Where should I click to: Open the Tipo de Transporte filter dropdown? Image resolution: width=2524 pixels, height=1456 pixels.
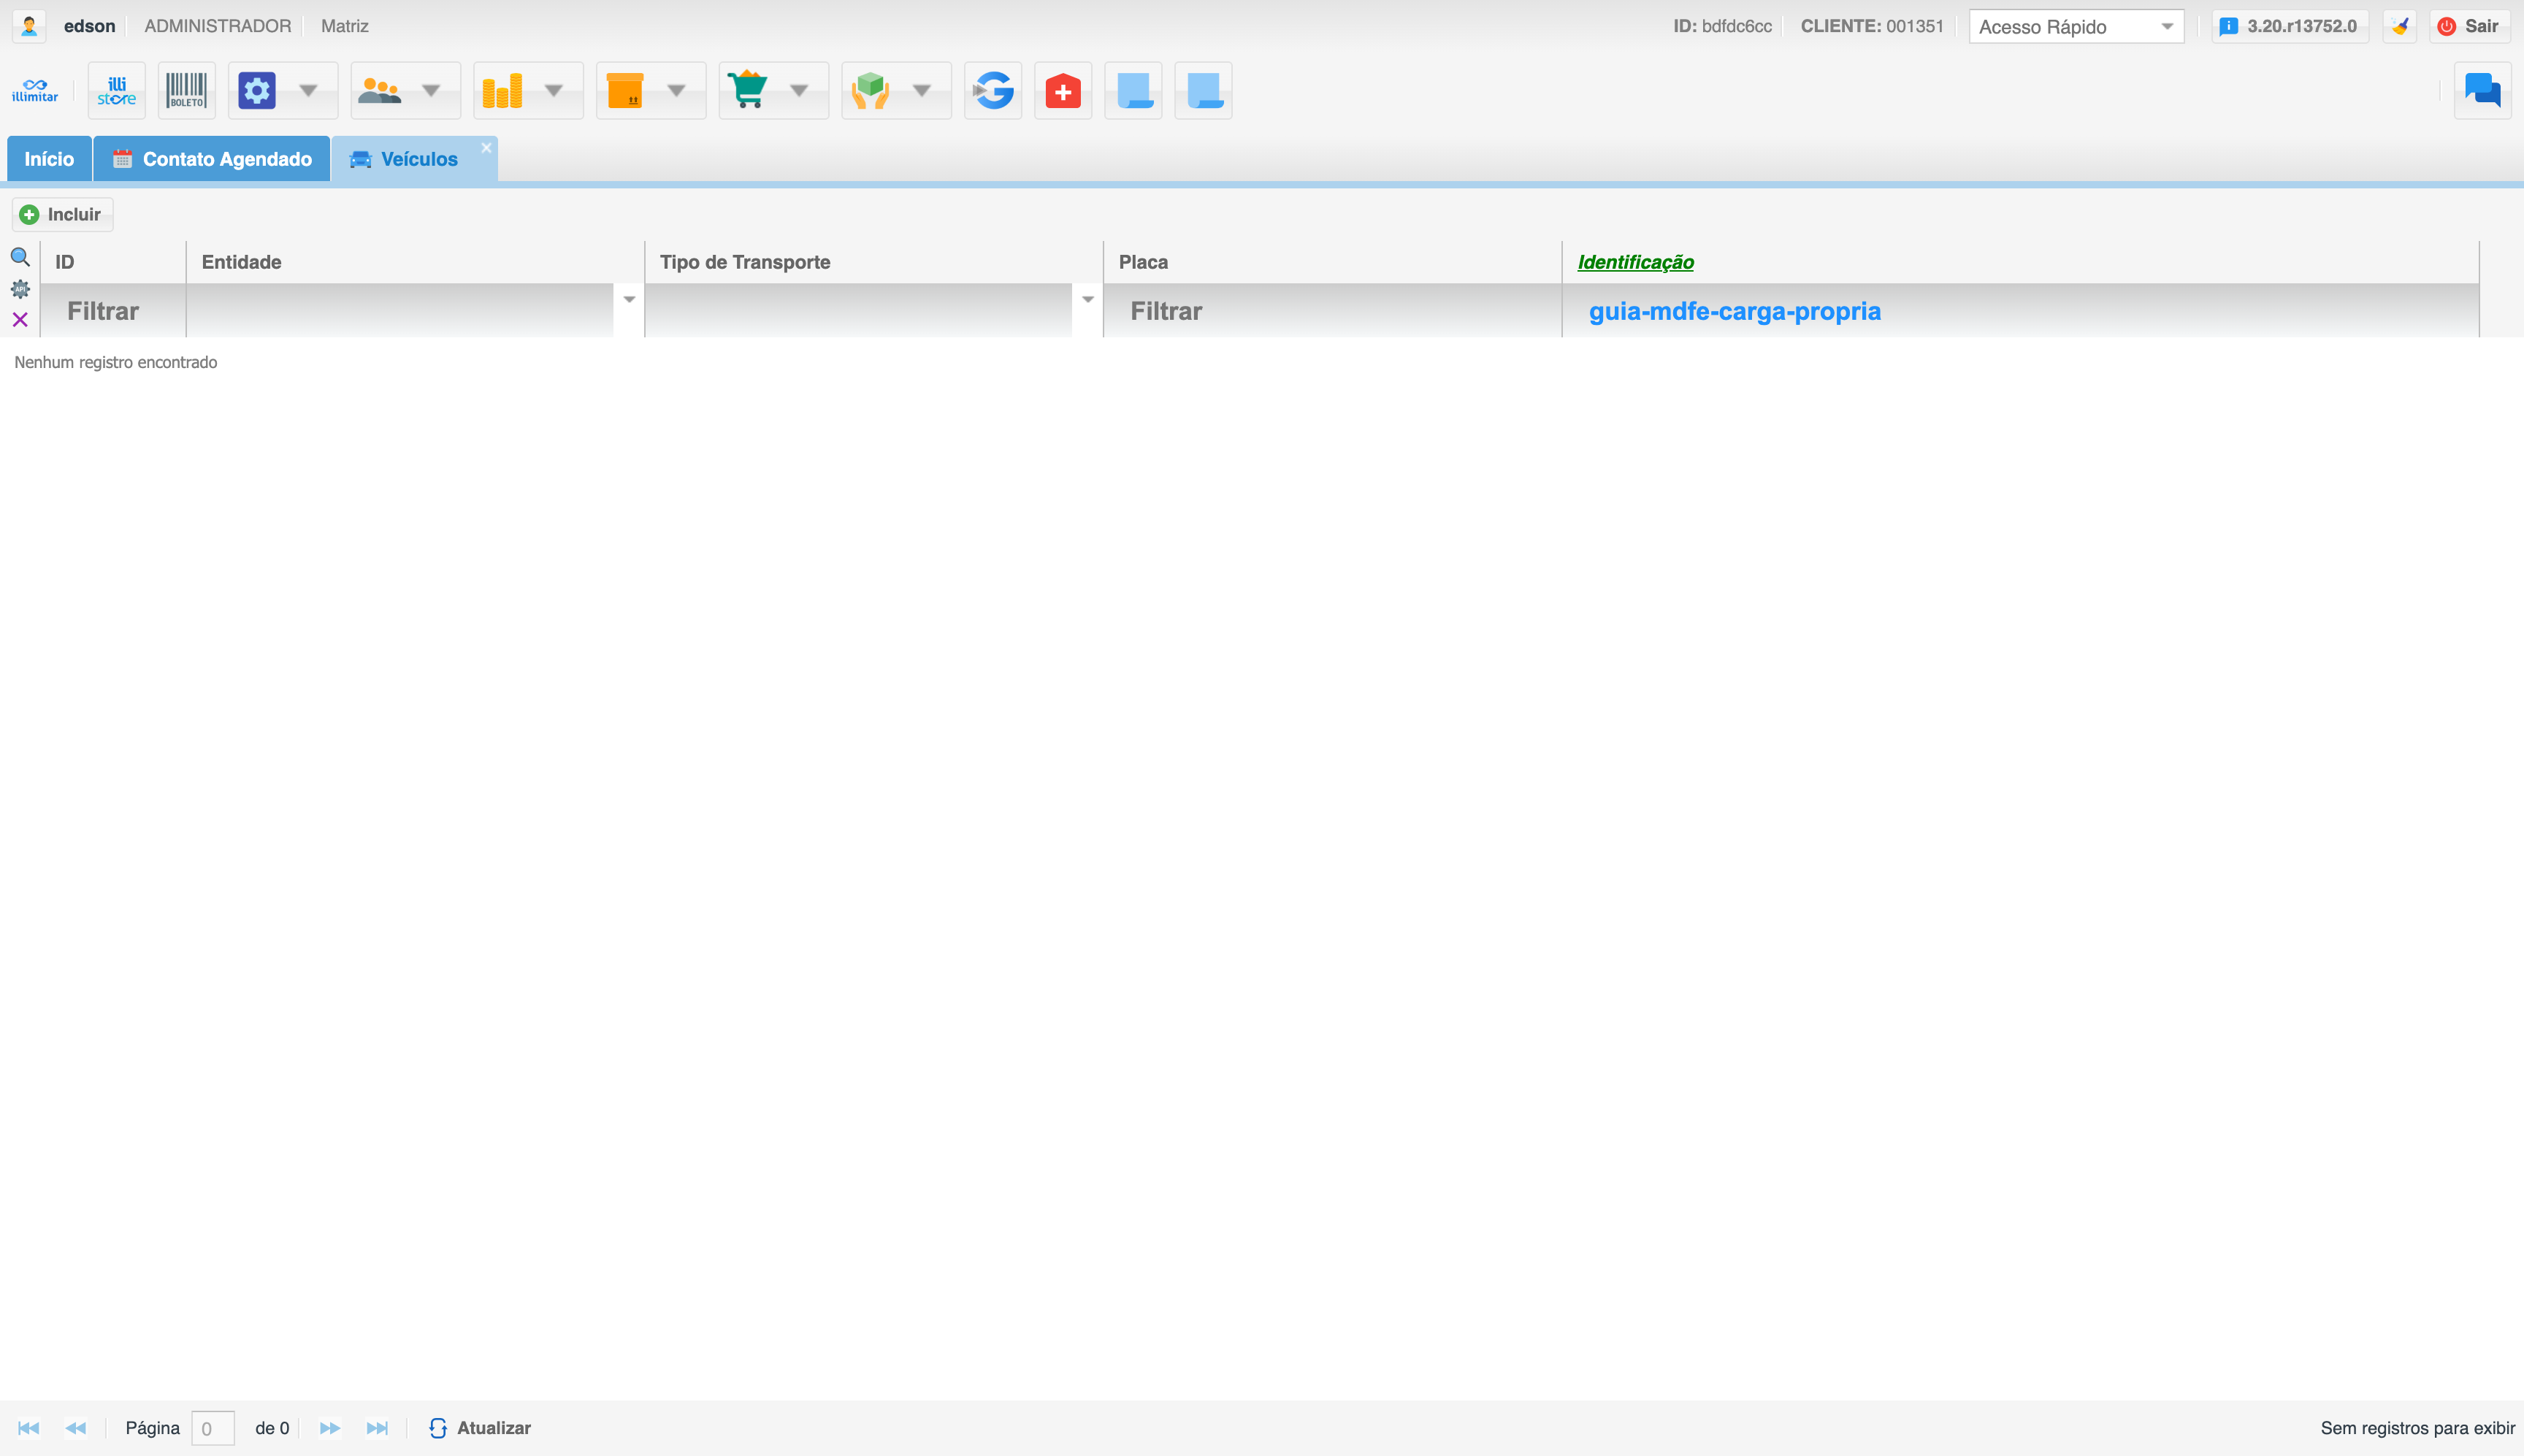[x=1087, y=300]
